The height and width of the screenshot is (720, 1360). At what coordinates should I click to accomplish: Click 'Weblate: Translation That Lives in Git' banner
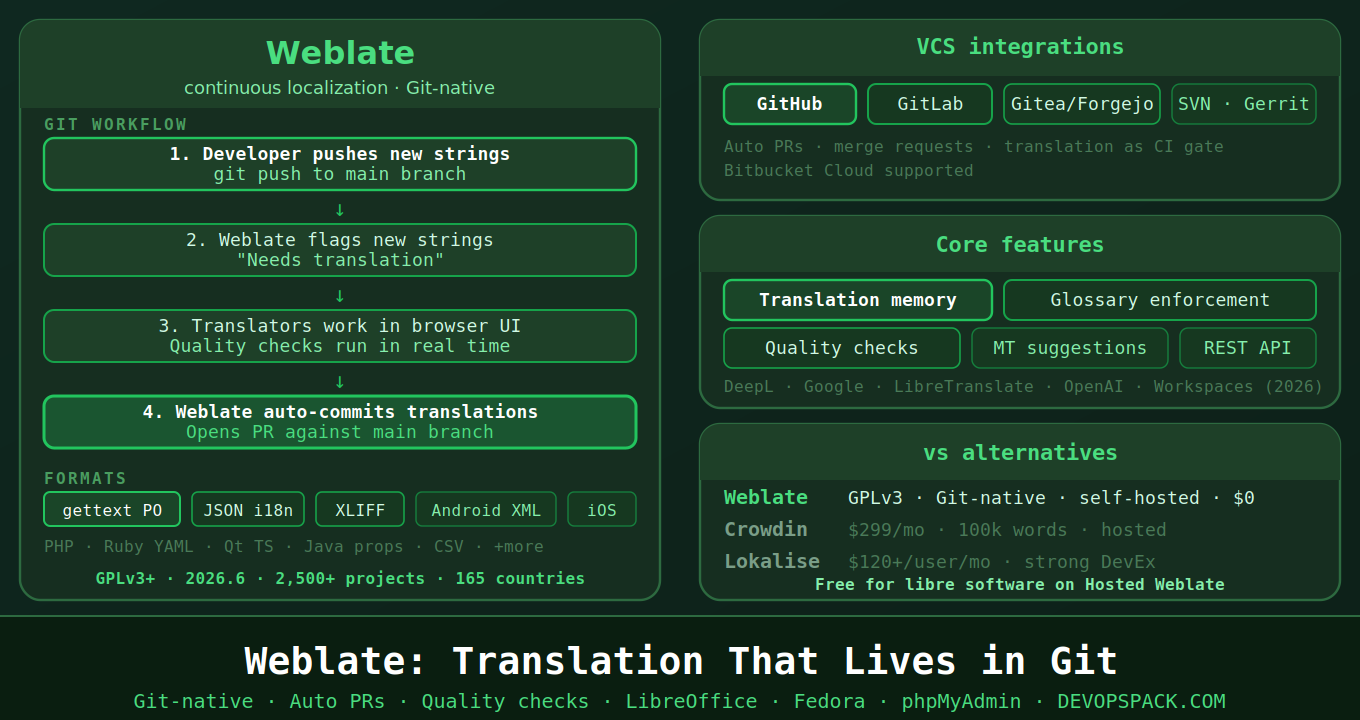(680, 662)
